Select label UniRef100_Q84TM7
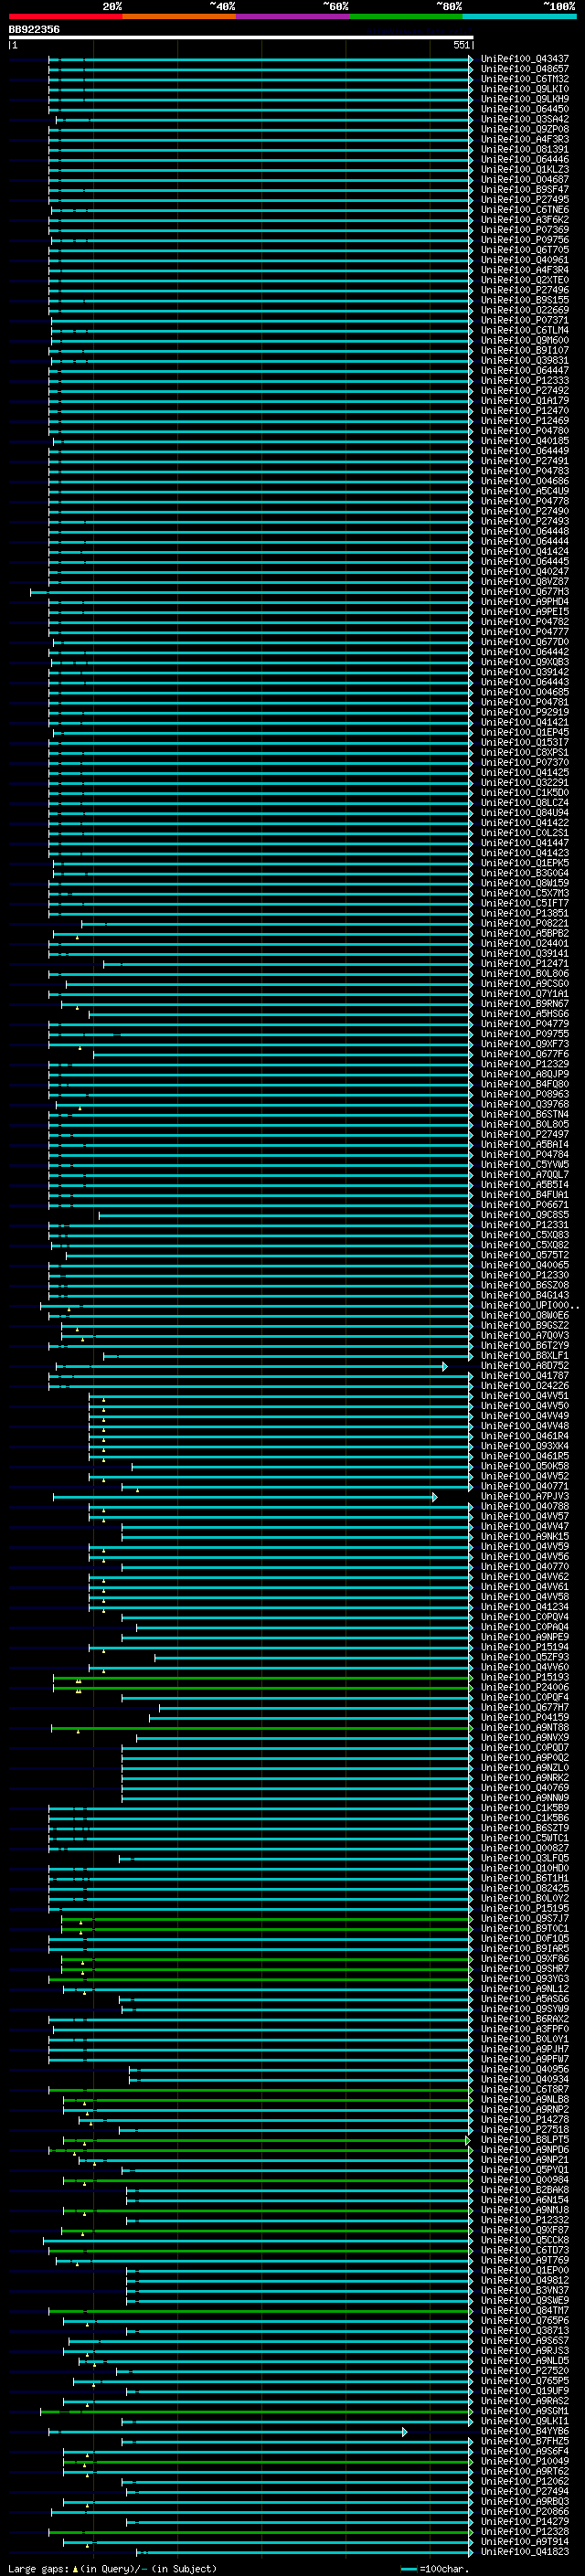This screenshot has width=585, height=2576. click(x=524, y=2310)
